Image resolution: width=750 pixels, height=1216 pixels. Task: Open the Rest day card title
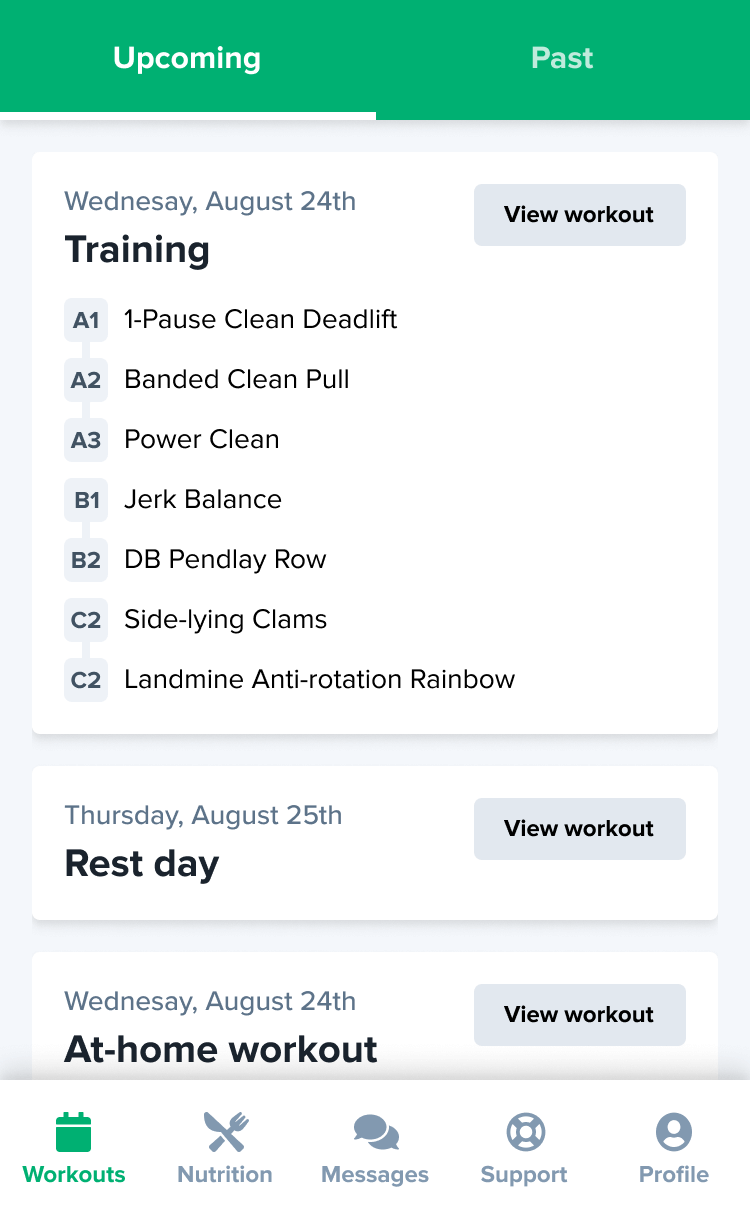click(142, 864)
